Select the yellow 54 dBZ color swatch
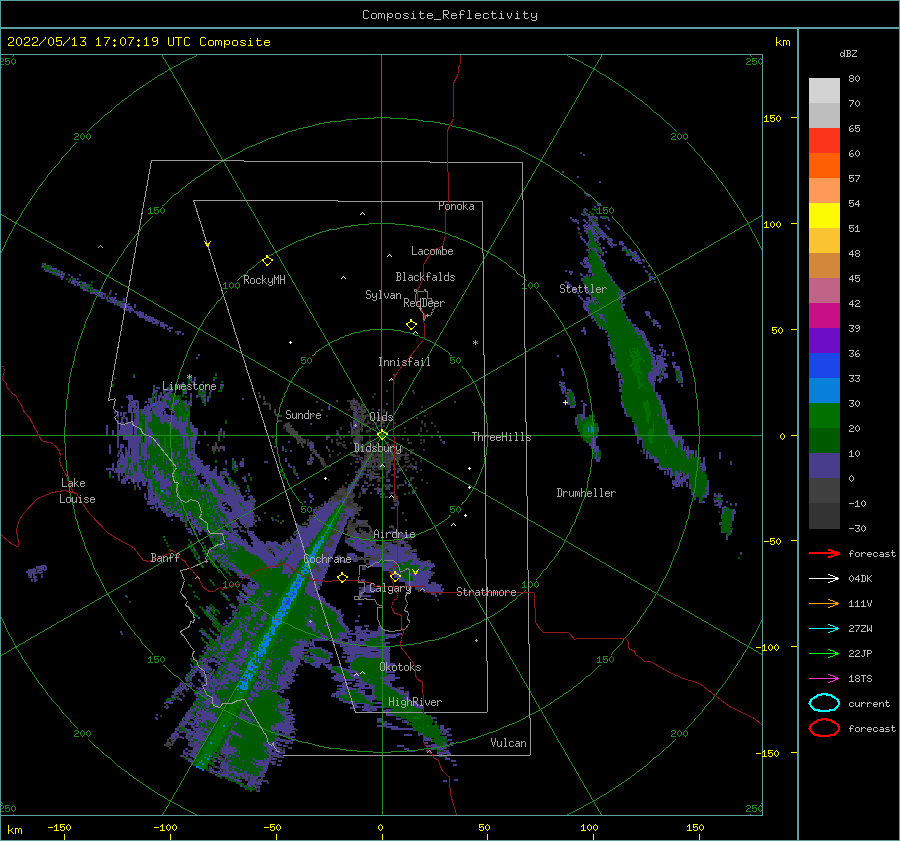Viewport: 900px width, 841px height. pyautogui.click(x=824, y=215)
